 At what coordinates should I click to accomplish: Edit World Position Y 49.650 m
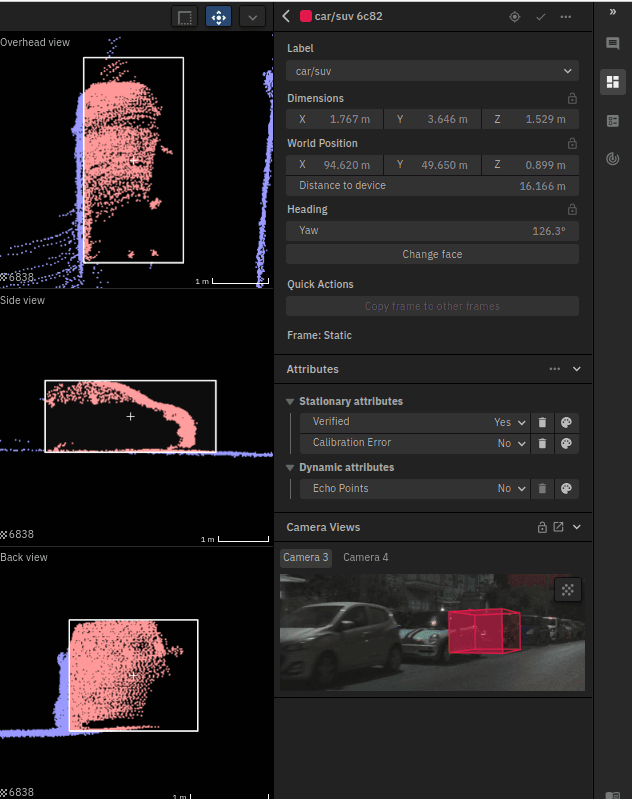(432, 165)
